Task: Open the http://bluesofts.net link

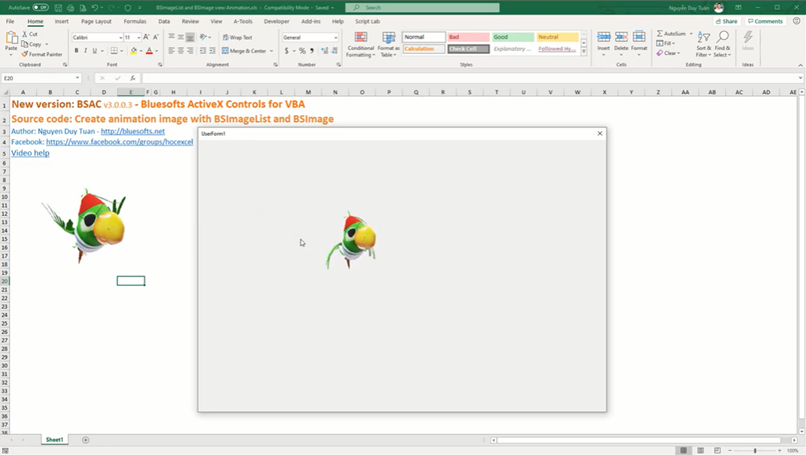Action: (x=133, y=131)
